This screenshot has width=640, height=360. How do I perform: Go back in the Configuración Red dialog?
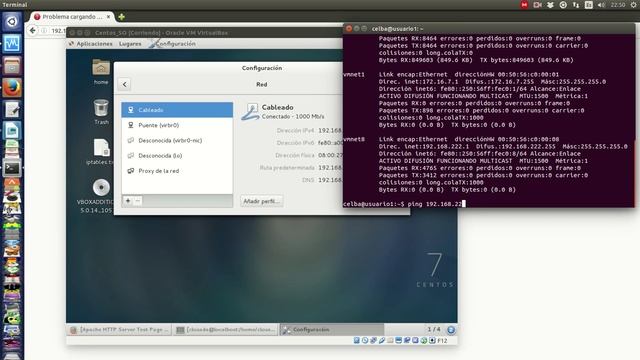124,84
